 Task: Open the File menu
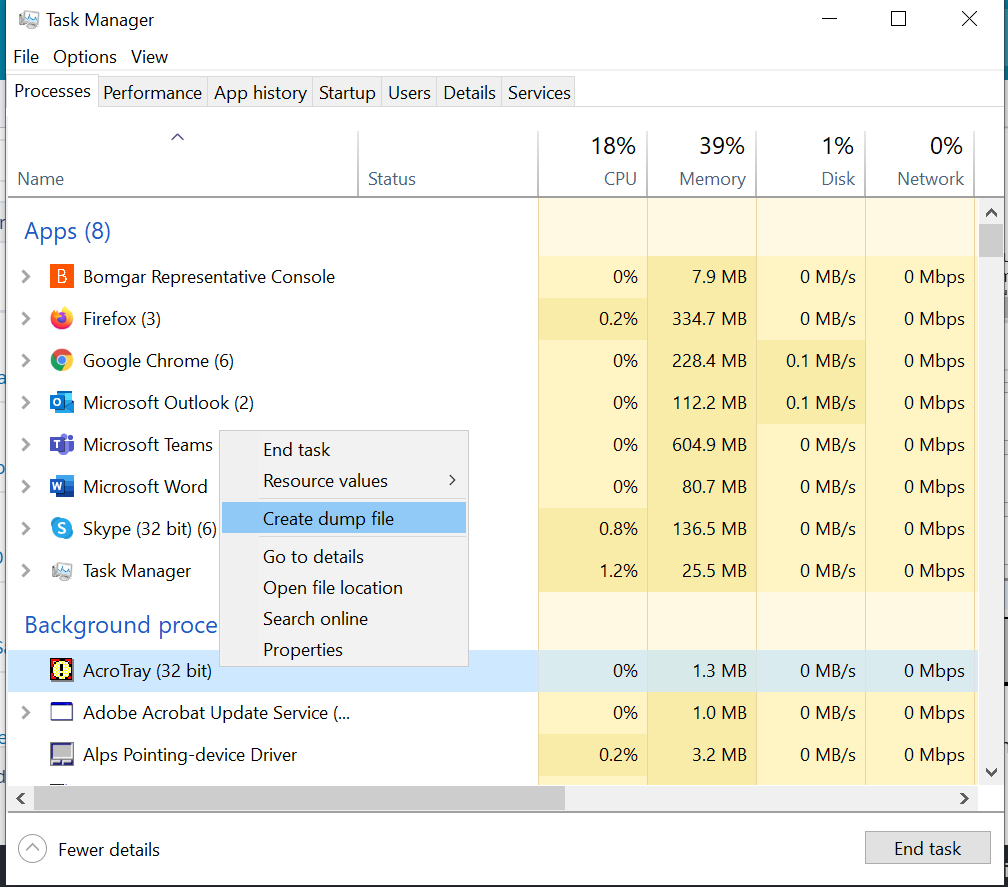click(x=26, y=57)
